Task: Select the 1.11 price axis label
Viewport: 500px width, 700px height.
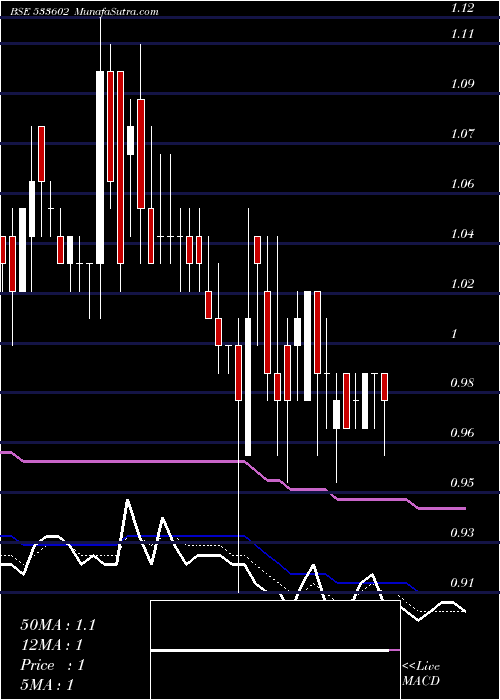Action: [463, 34]
